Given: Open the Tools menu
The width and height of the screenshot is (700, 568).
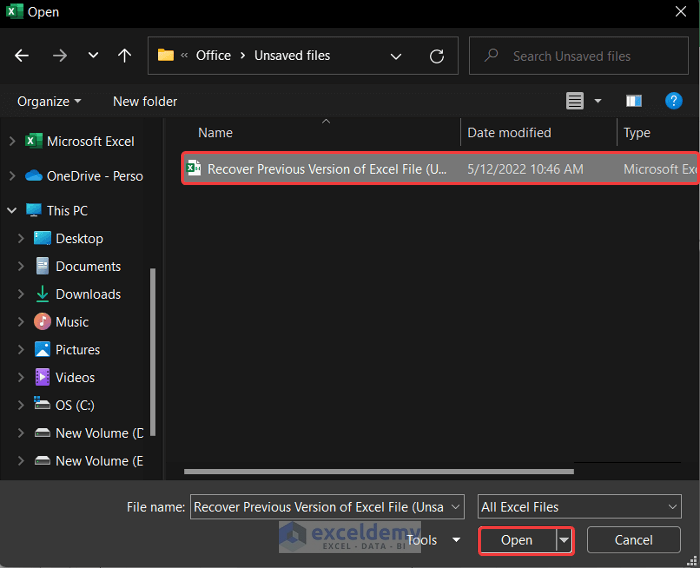Looking at the screenshot, I should (433, 540).
